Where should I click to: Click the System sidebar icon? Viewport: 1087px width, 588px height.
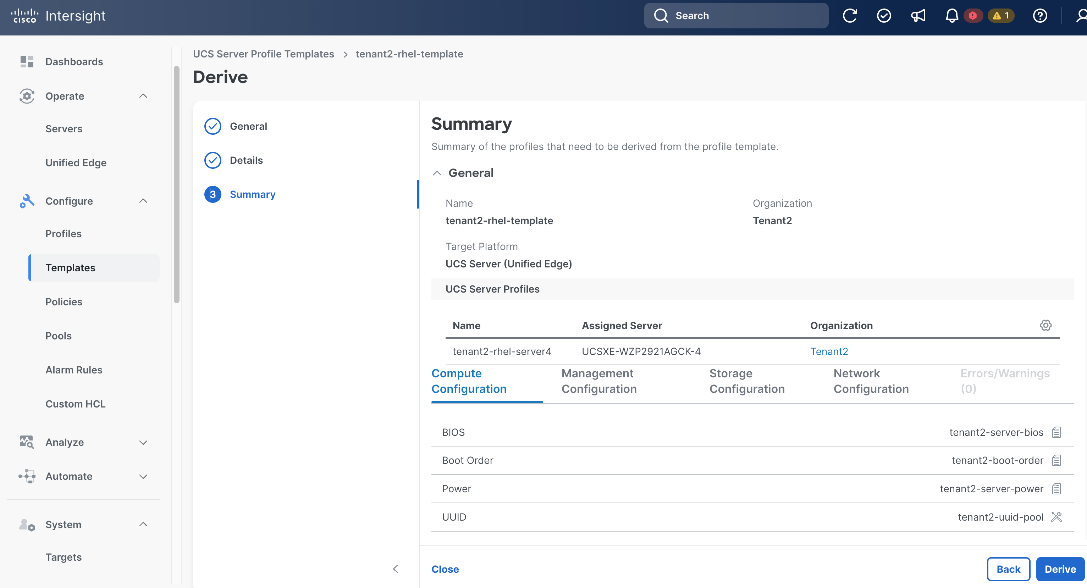pos(27,525)
